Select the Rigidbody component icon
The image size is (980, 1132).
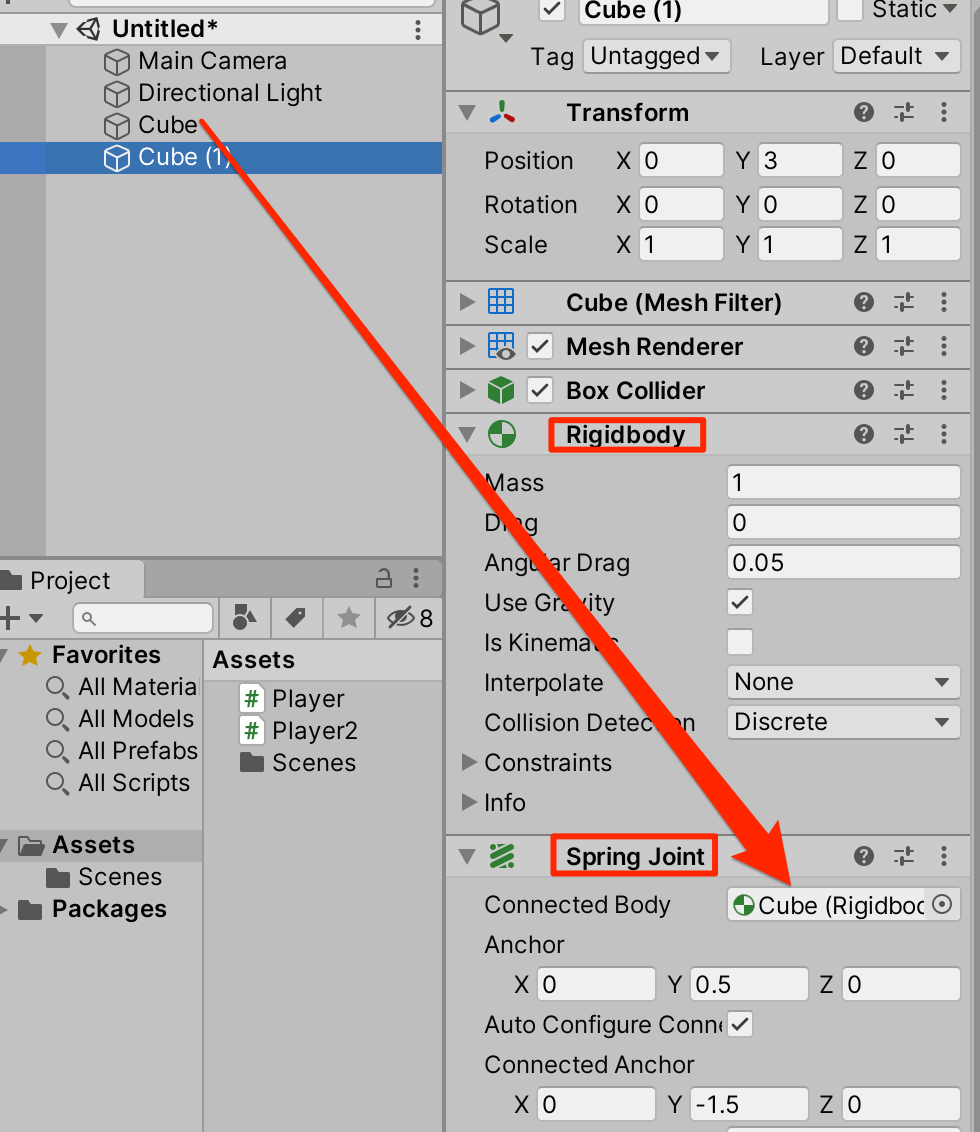pos(500,434)
